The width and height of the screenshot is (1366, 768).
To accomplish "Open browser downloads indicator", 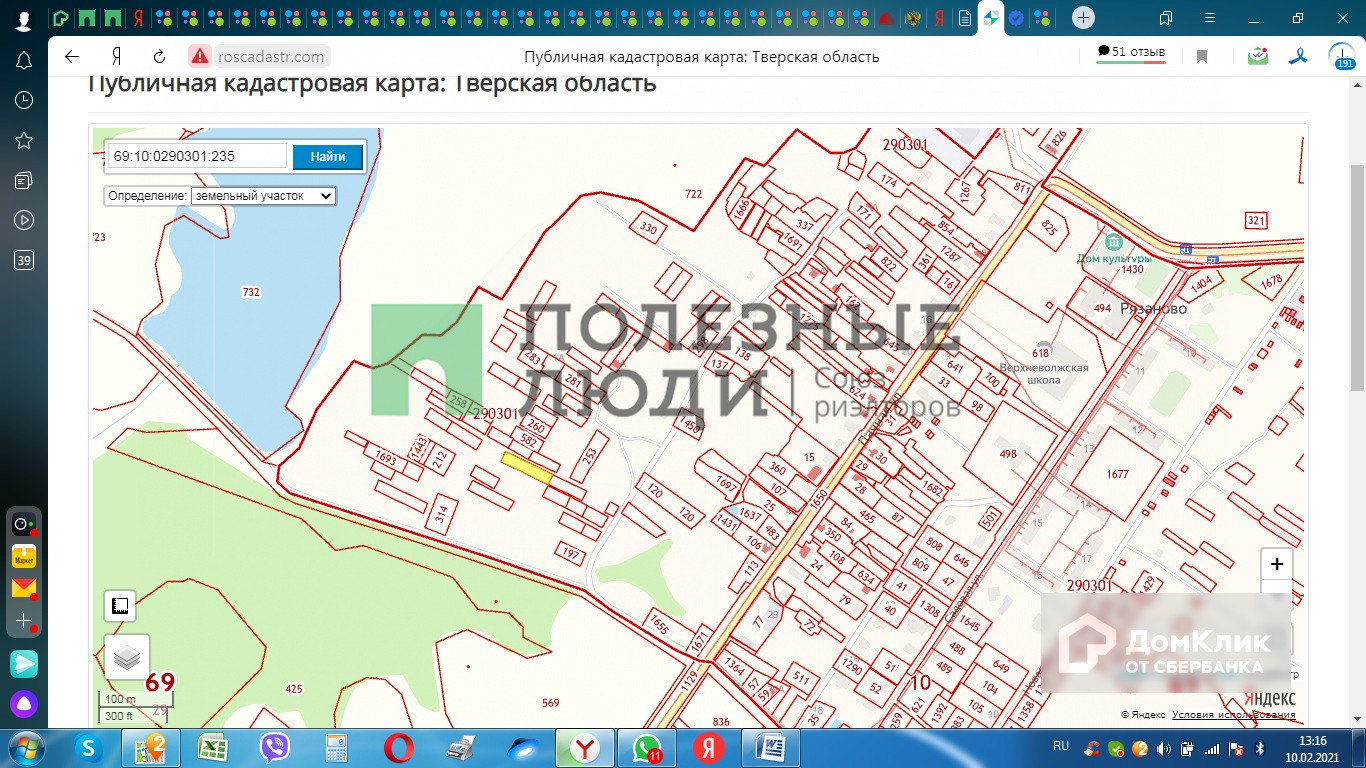I will [x=1341, y=57].
